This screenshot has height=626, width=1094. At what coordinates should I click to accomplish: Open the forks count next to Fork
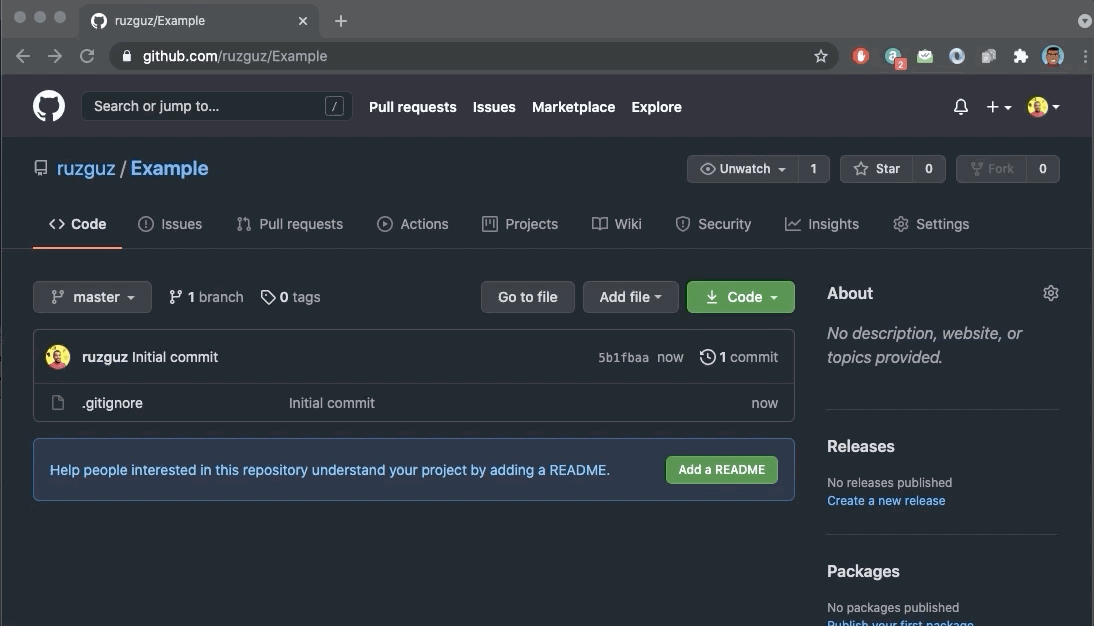(x=1043, y=169)
